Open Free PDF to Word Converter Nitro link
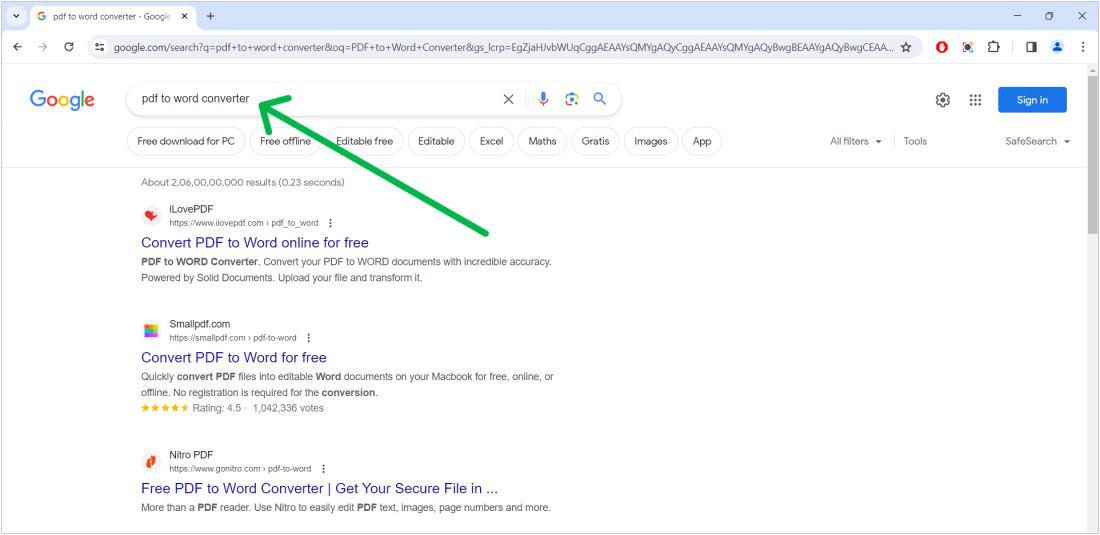 coord(319,488)
